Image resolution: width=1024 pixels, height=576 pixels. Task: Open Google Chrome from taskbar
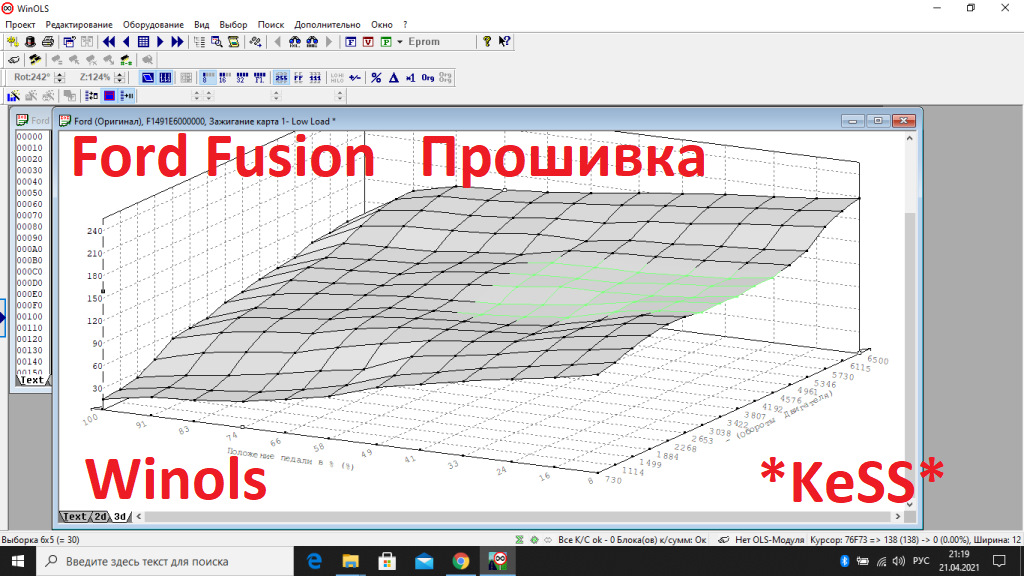tap(461, 561)
